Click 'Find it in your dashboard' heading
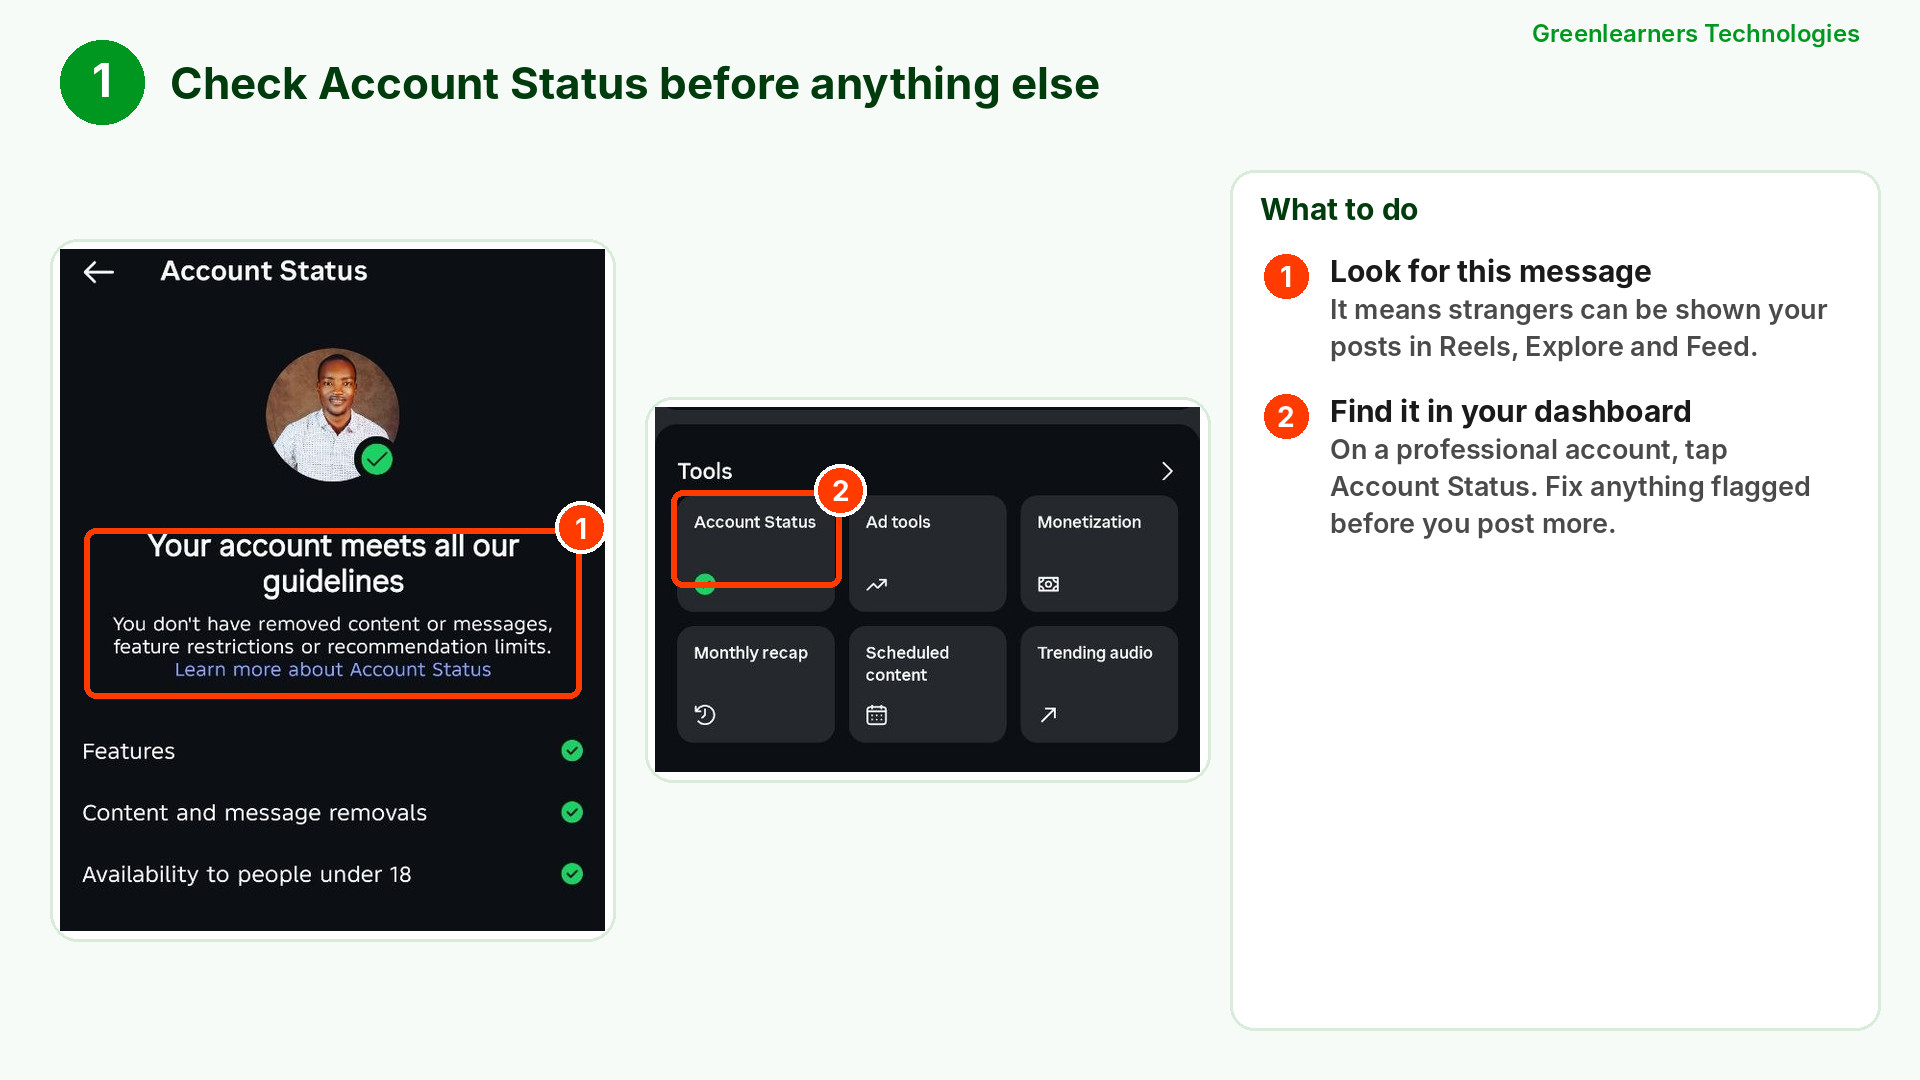 click(x=1510, y=412)
